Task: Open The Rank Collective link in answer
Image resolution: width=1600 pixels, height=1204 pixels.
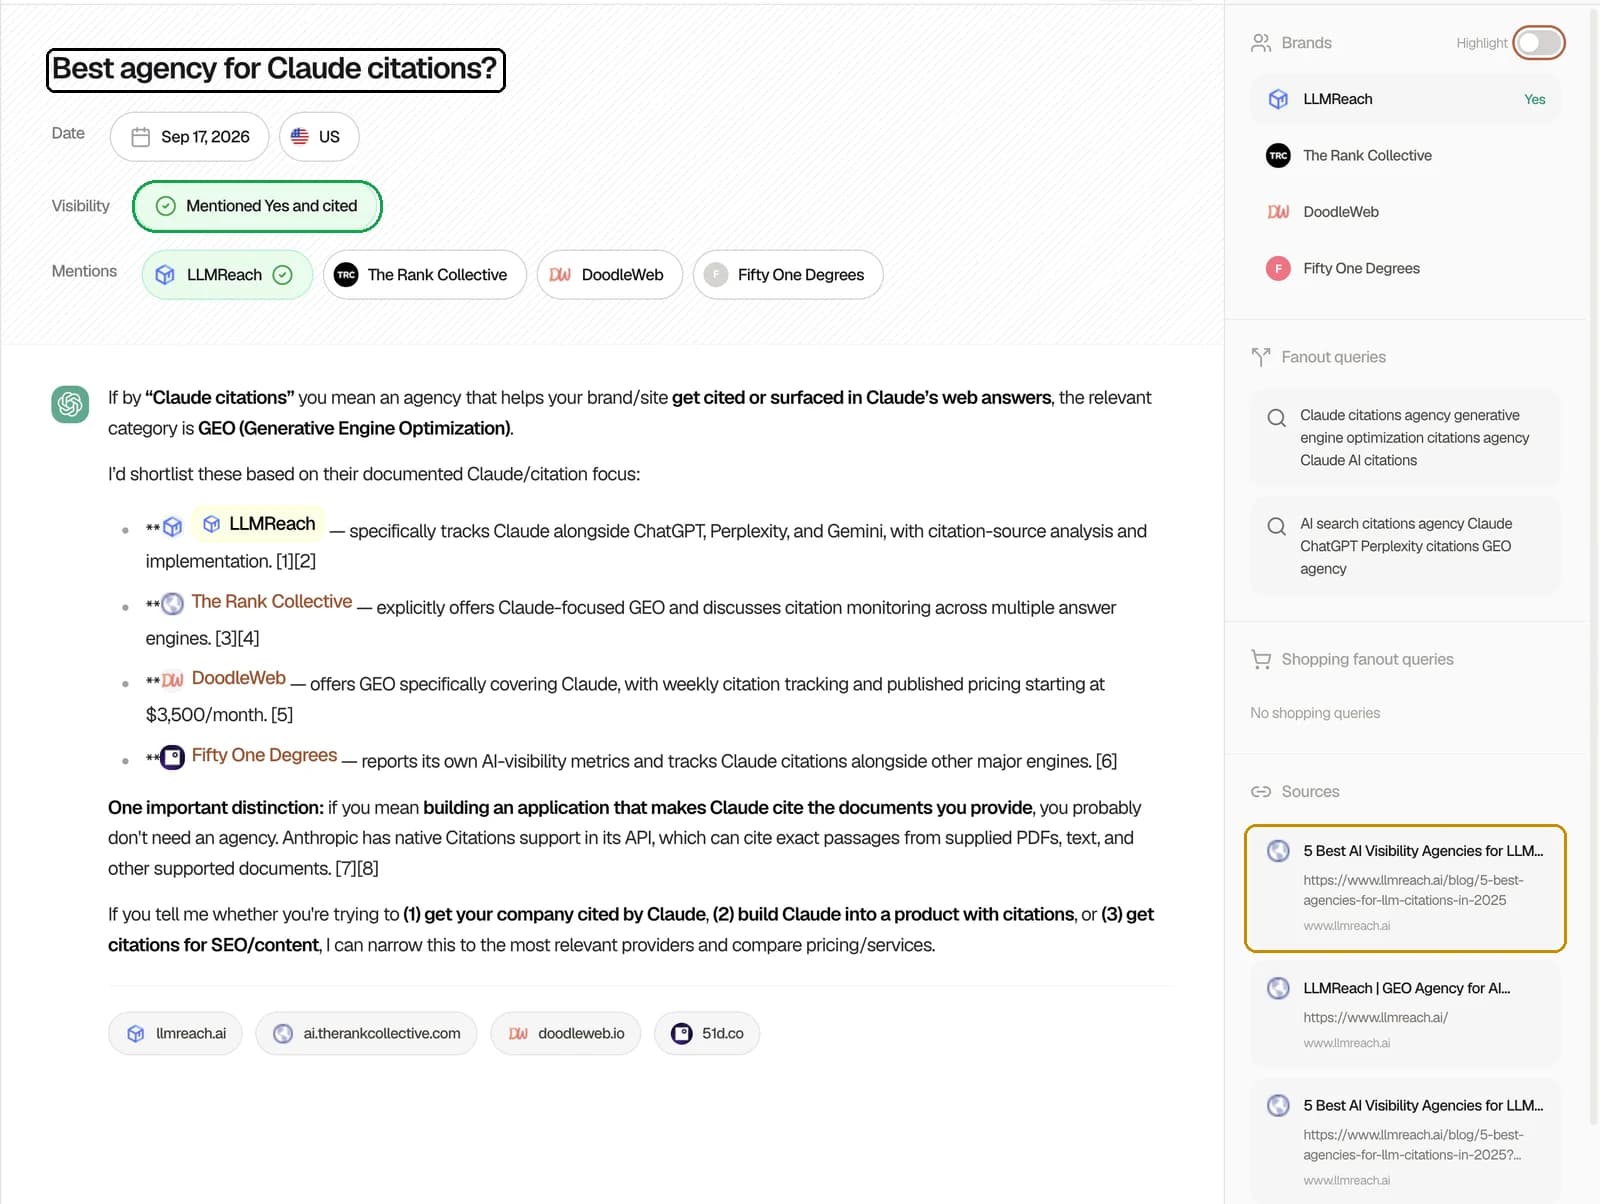Action: [272, 601]
